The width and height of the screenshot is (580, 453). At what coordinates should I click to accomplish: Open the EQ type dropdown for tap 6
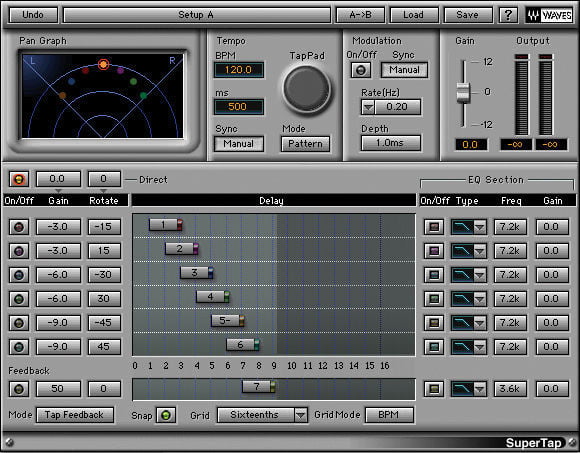point(480,347)
